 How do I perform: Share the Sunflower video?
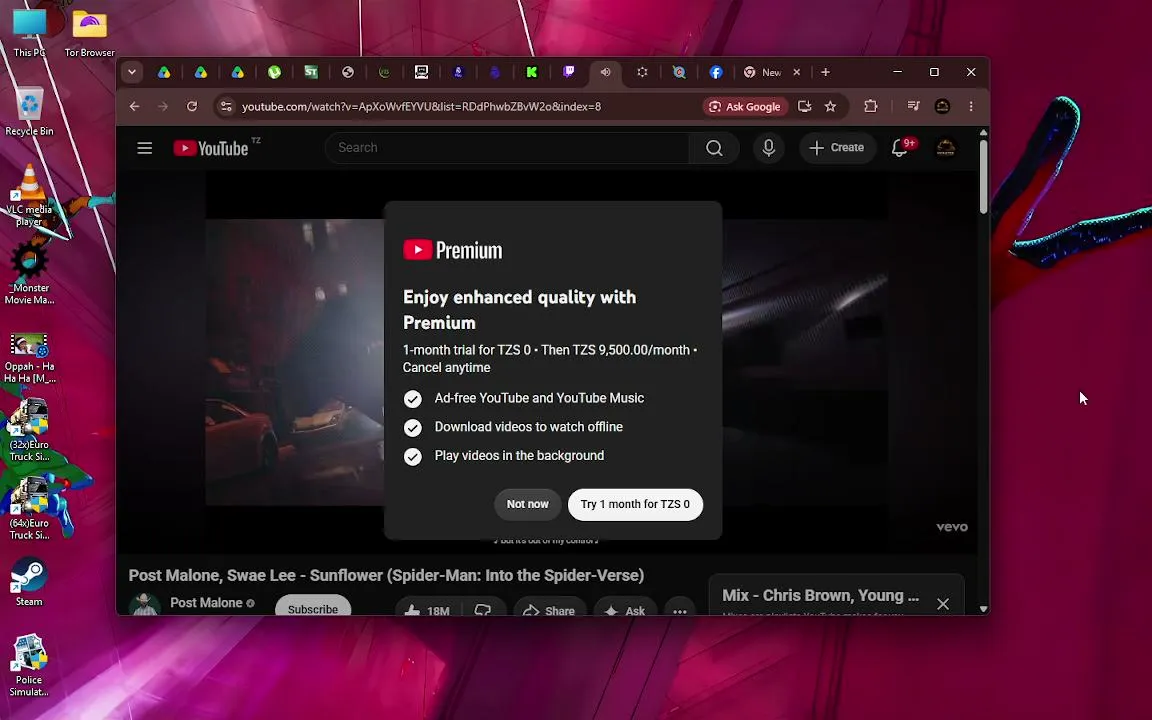[549, 608]
